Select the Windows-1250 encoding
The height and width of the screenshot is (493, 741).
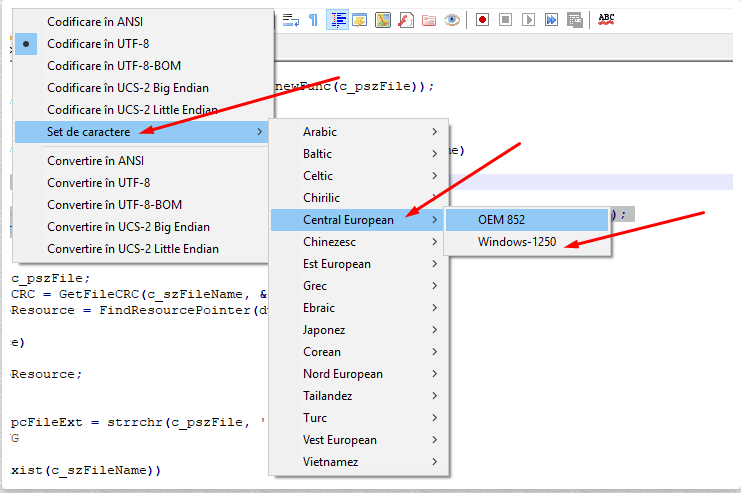click(527, 242)
